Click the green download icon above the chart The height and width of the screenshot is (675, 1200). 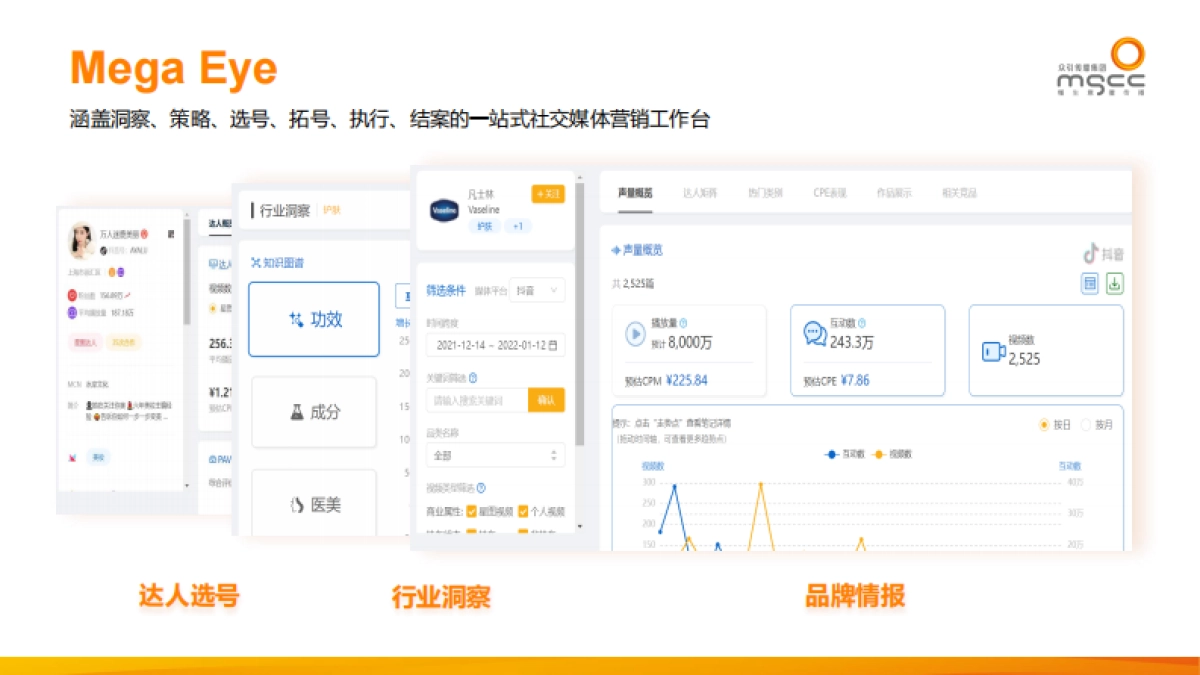(x=1115, y=283)
